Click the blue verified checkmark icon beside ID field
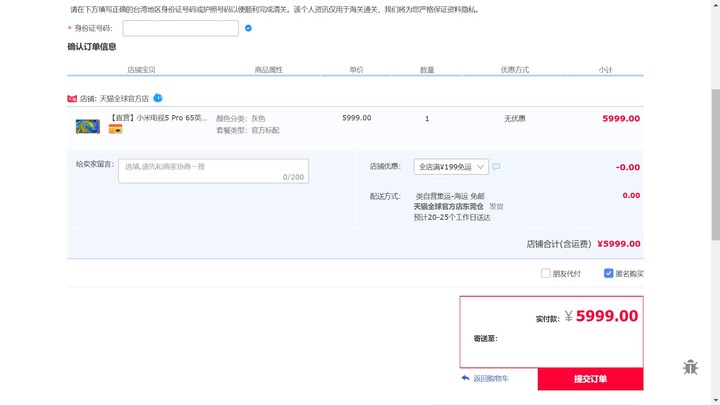 pos(248,28)
